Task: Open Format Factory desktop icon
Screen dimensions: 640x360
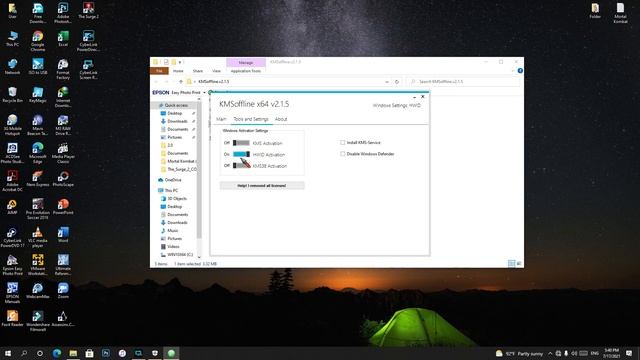Action: click(63, 69)
